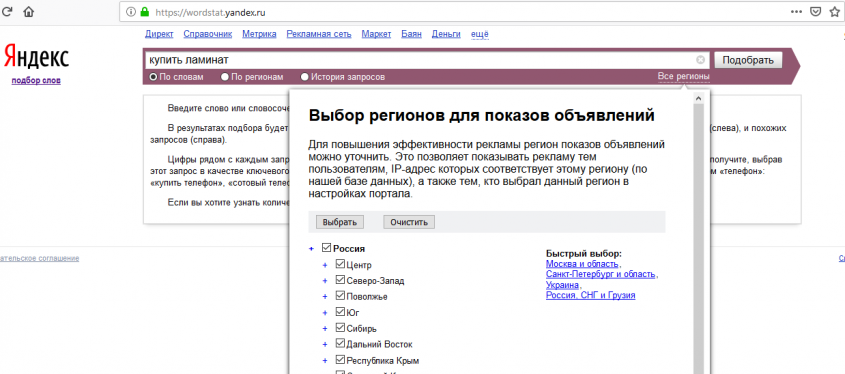This screenshot has width=845, height=374.
Task: Click the Очистить button
Action: tap(409, 222)
